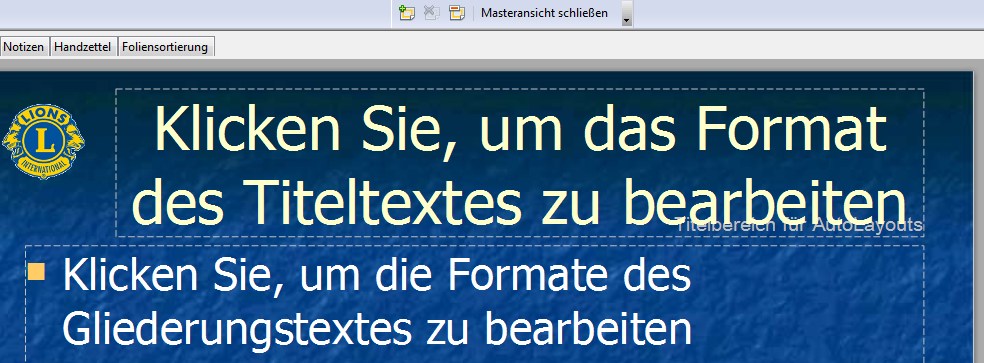Screen dimensions: 984x363
Task: Click the 'Titelbereich für AutoLayouts' label
Action: point(799,225)
